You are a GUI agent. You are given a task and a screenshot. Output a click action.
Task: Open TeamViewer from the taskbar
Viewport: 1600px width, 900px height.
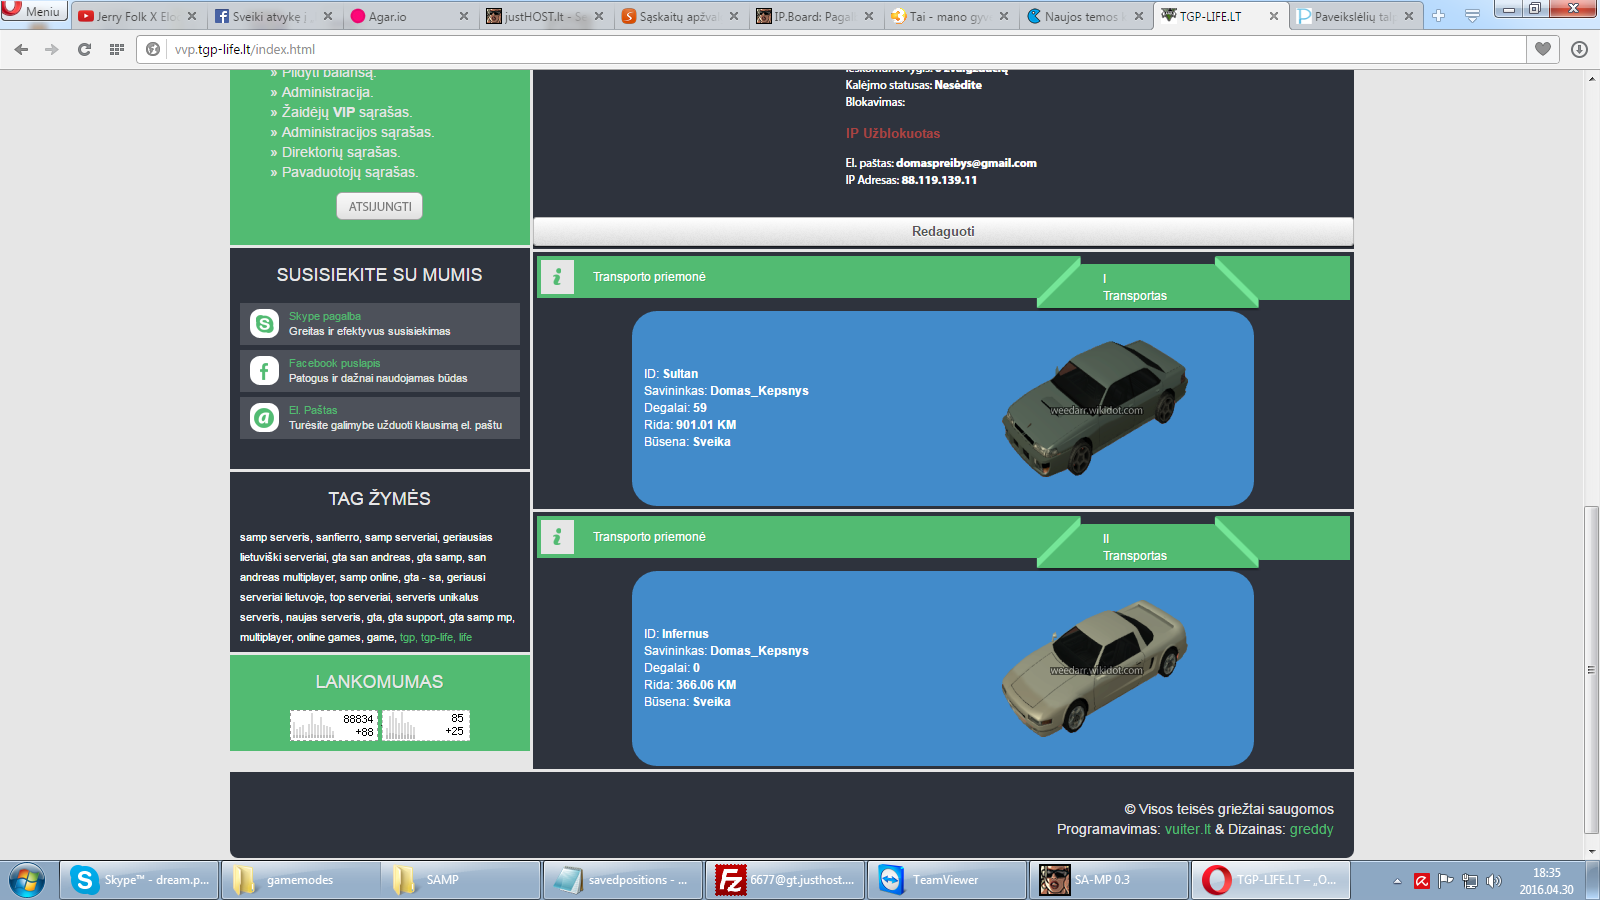pos(947,880)
